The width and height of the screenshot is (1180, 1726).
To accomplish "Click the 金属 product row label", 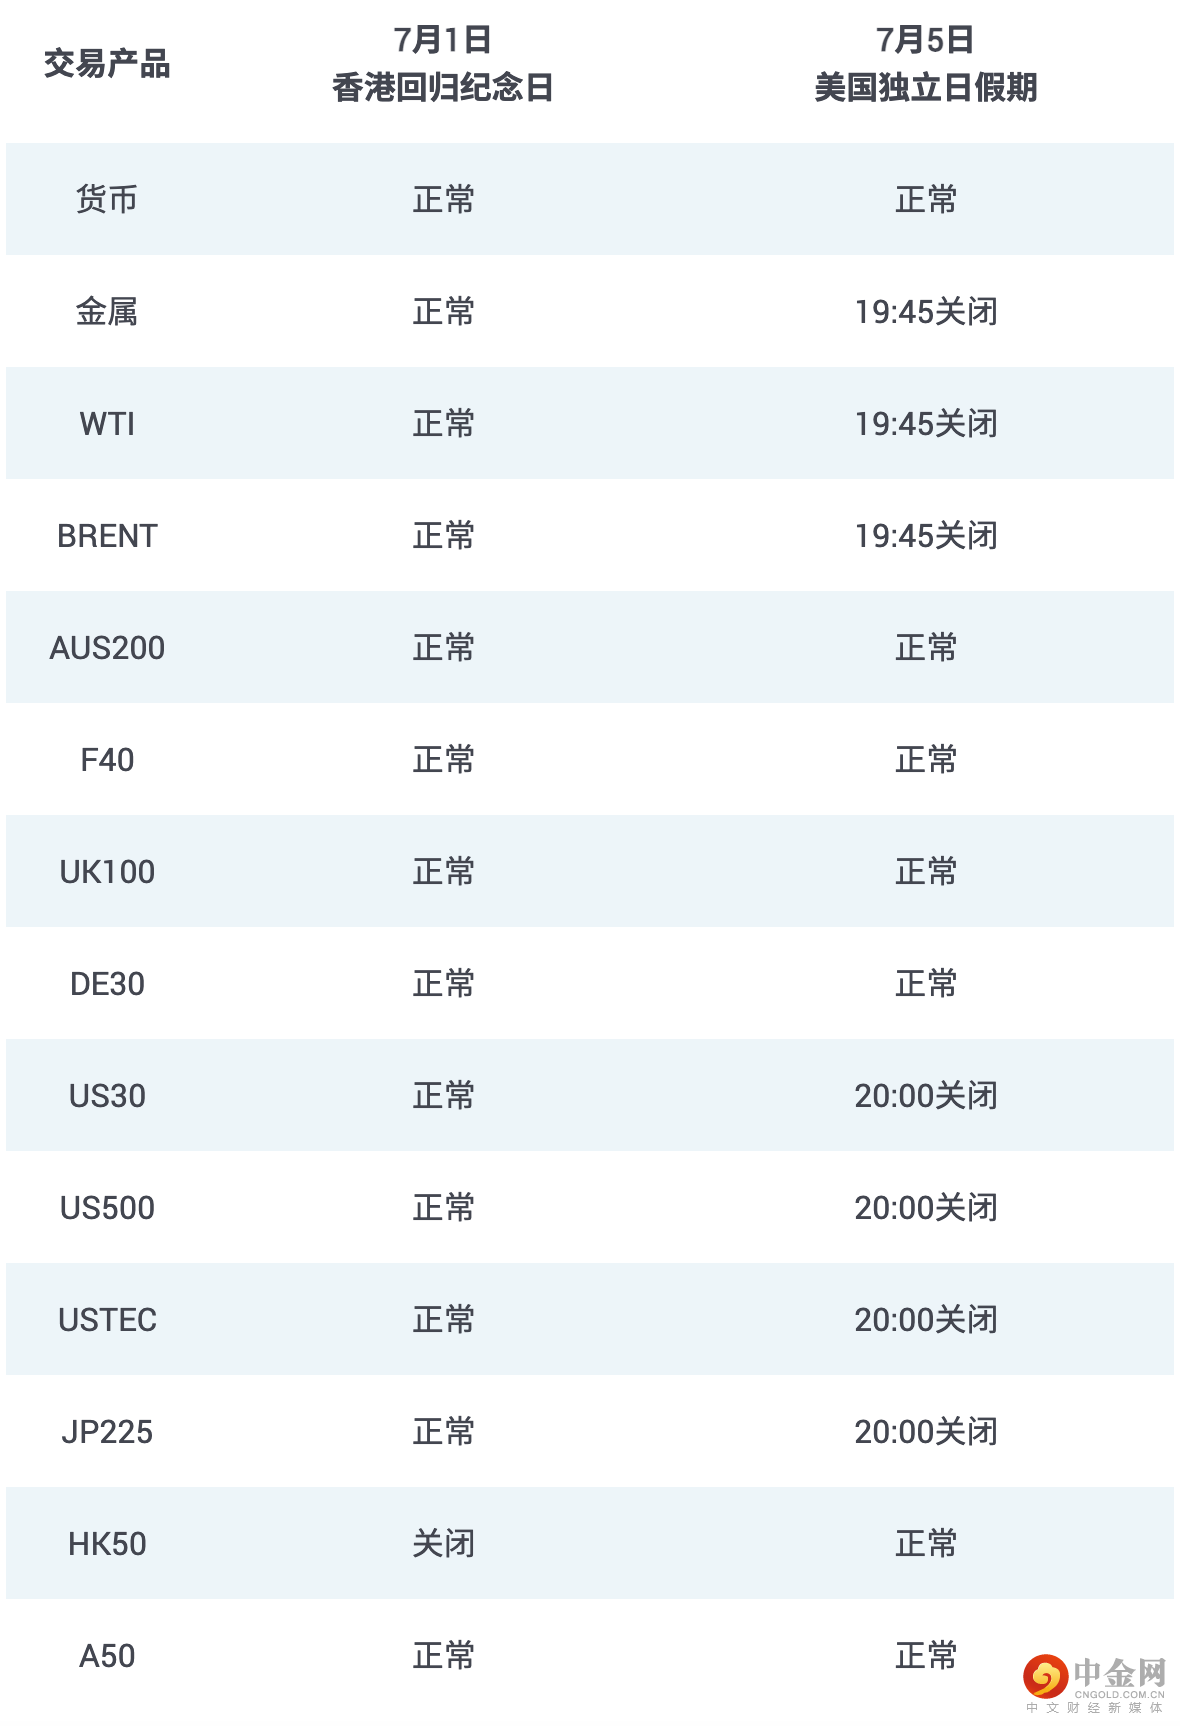I will pos(107,311).
